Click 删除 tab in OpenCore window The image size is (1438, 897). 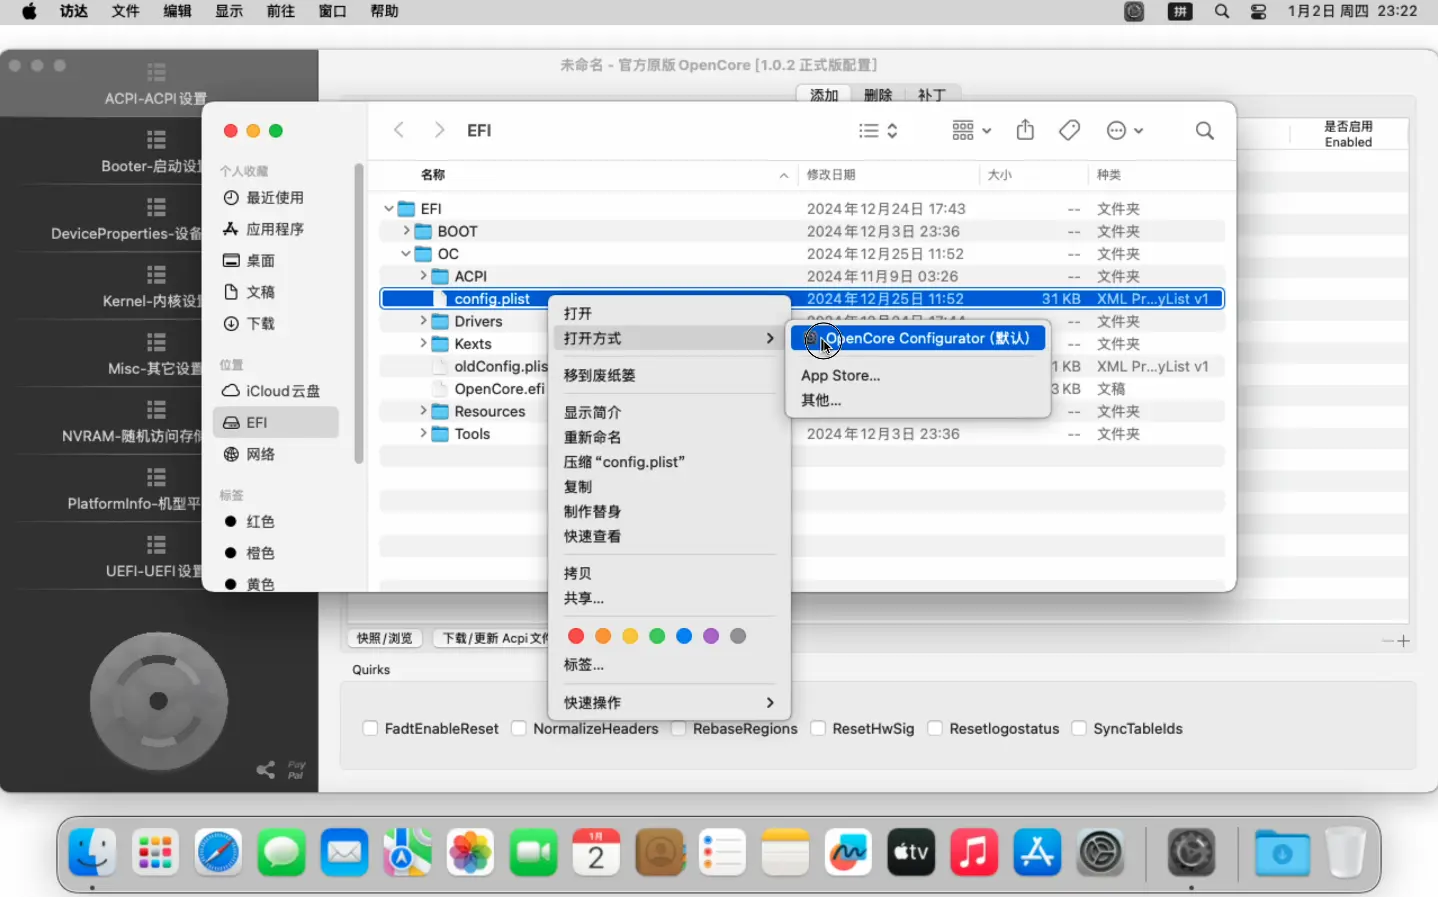coord(878,95)
